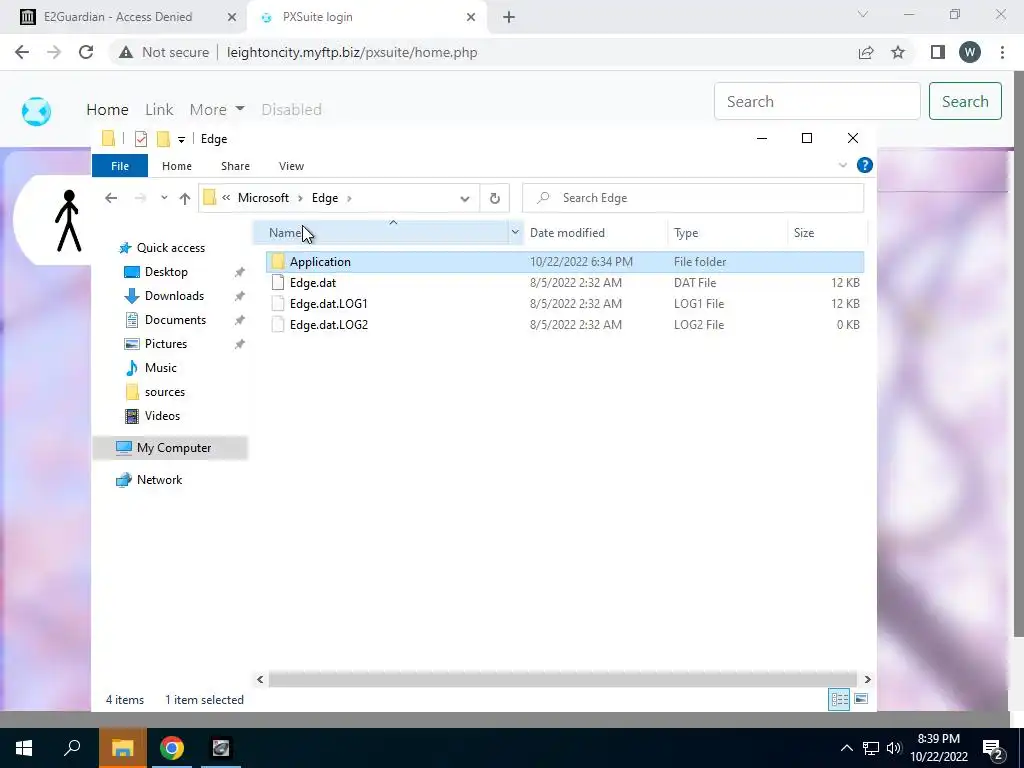The height and width of the screenshot is (768, 1024).
Task: Open Chrome side panel icon
Action: (x=938, y=52)
